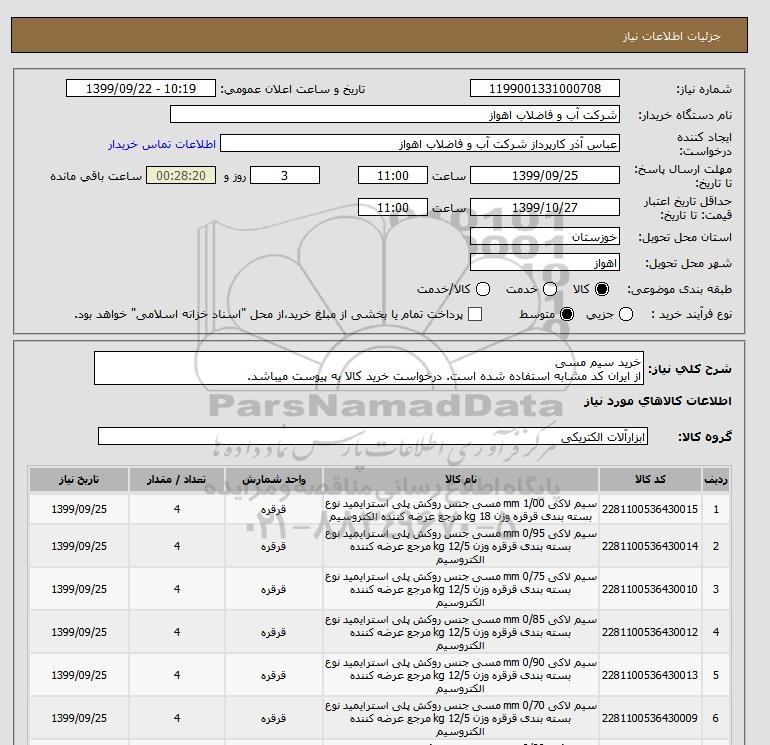Click item code 2281100536430010
The height and width of the screenshot is (745, 770).
click(x=650, y=589)
